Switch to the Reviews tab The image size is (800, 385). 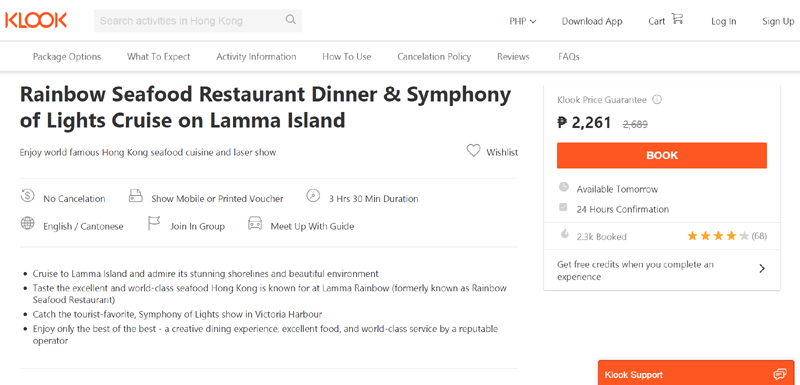(513, 57)
